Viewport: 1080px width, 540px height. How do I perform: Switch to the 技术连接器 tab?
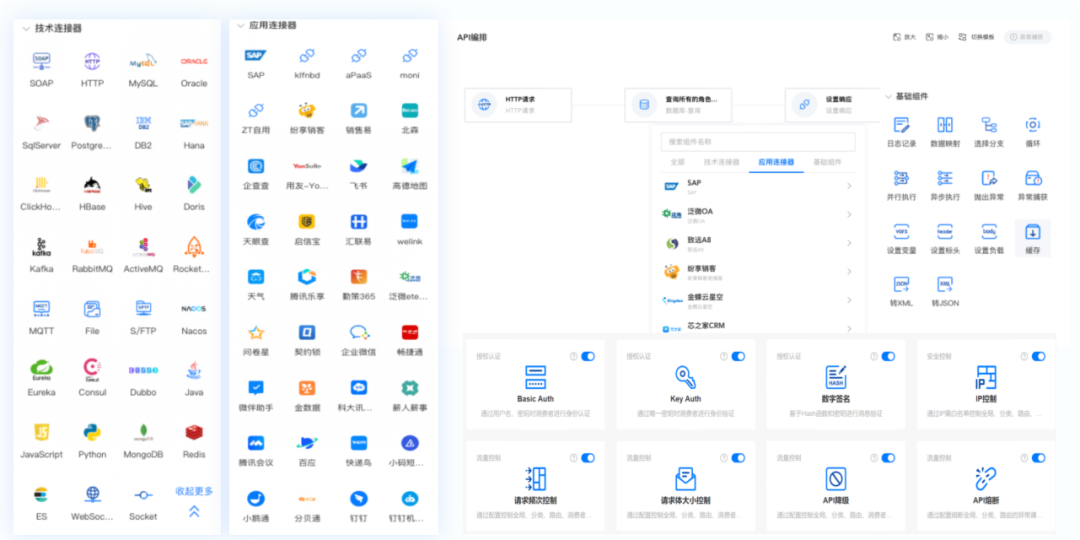click(x=720, y=162)
